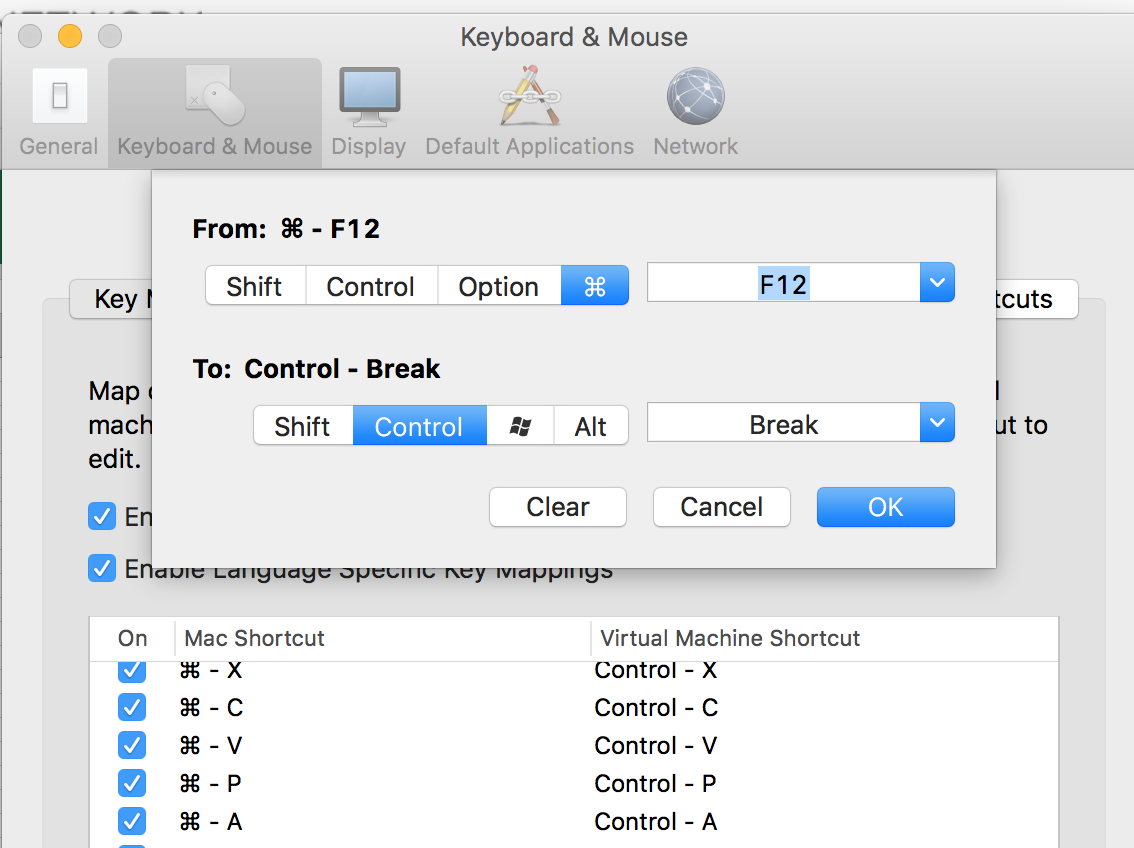Disable the ⌘ - X shortcut mapping
Screen dimensions: 1134x848
pyautogui.click(x=131, y=671)
